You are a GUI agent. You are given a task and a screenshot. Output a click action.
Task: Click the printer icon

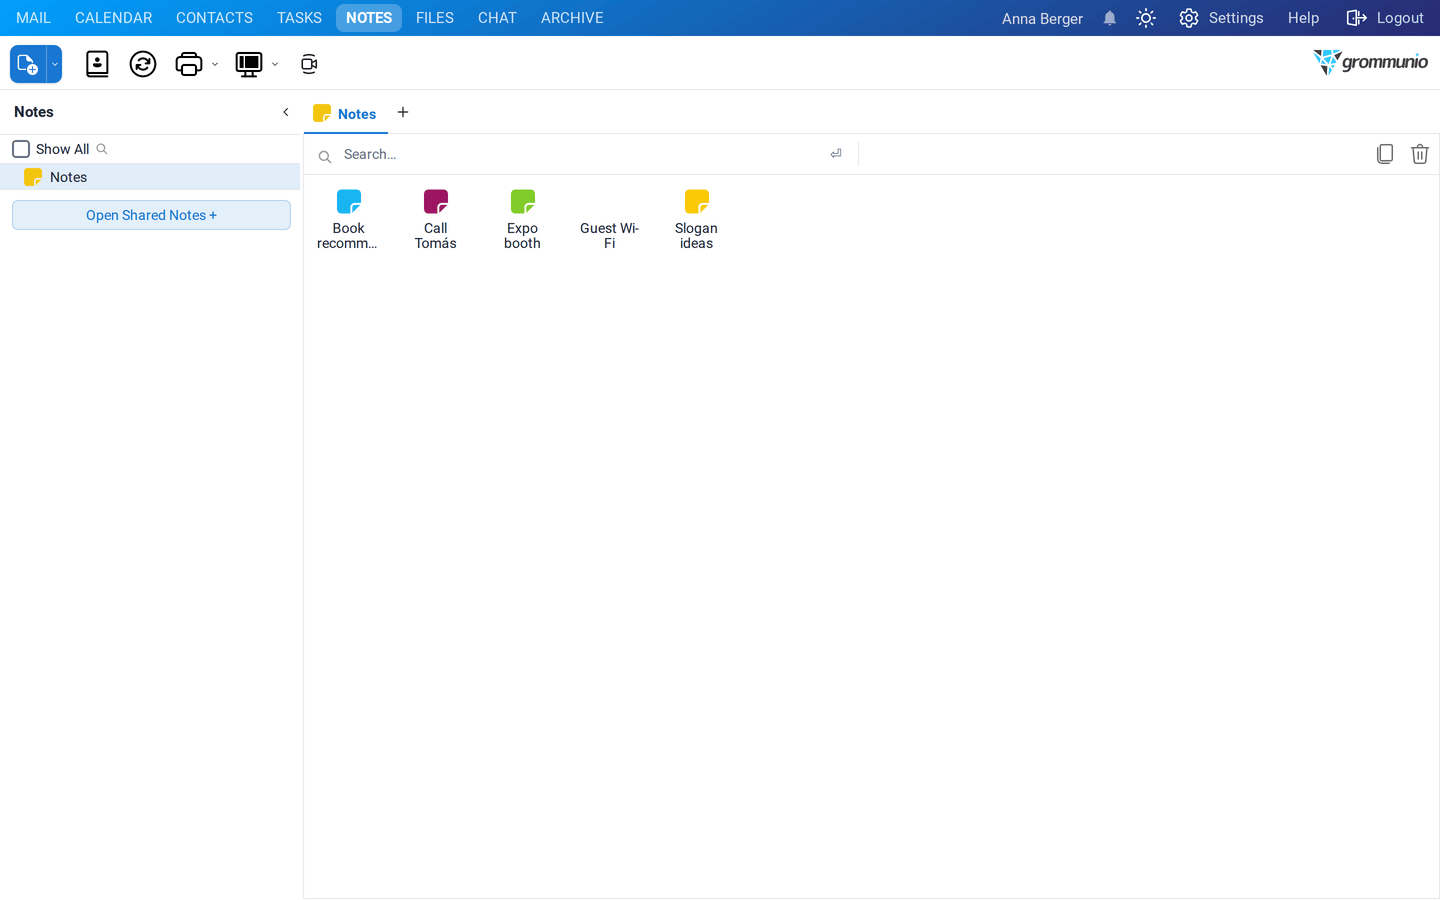tap(188, 64)
